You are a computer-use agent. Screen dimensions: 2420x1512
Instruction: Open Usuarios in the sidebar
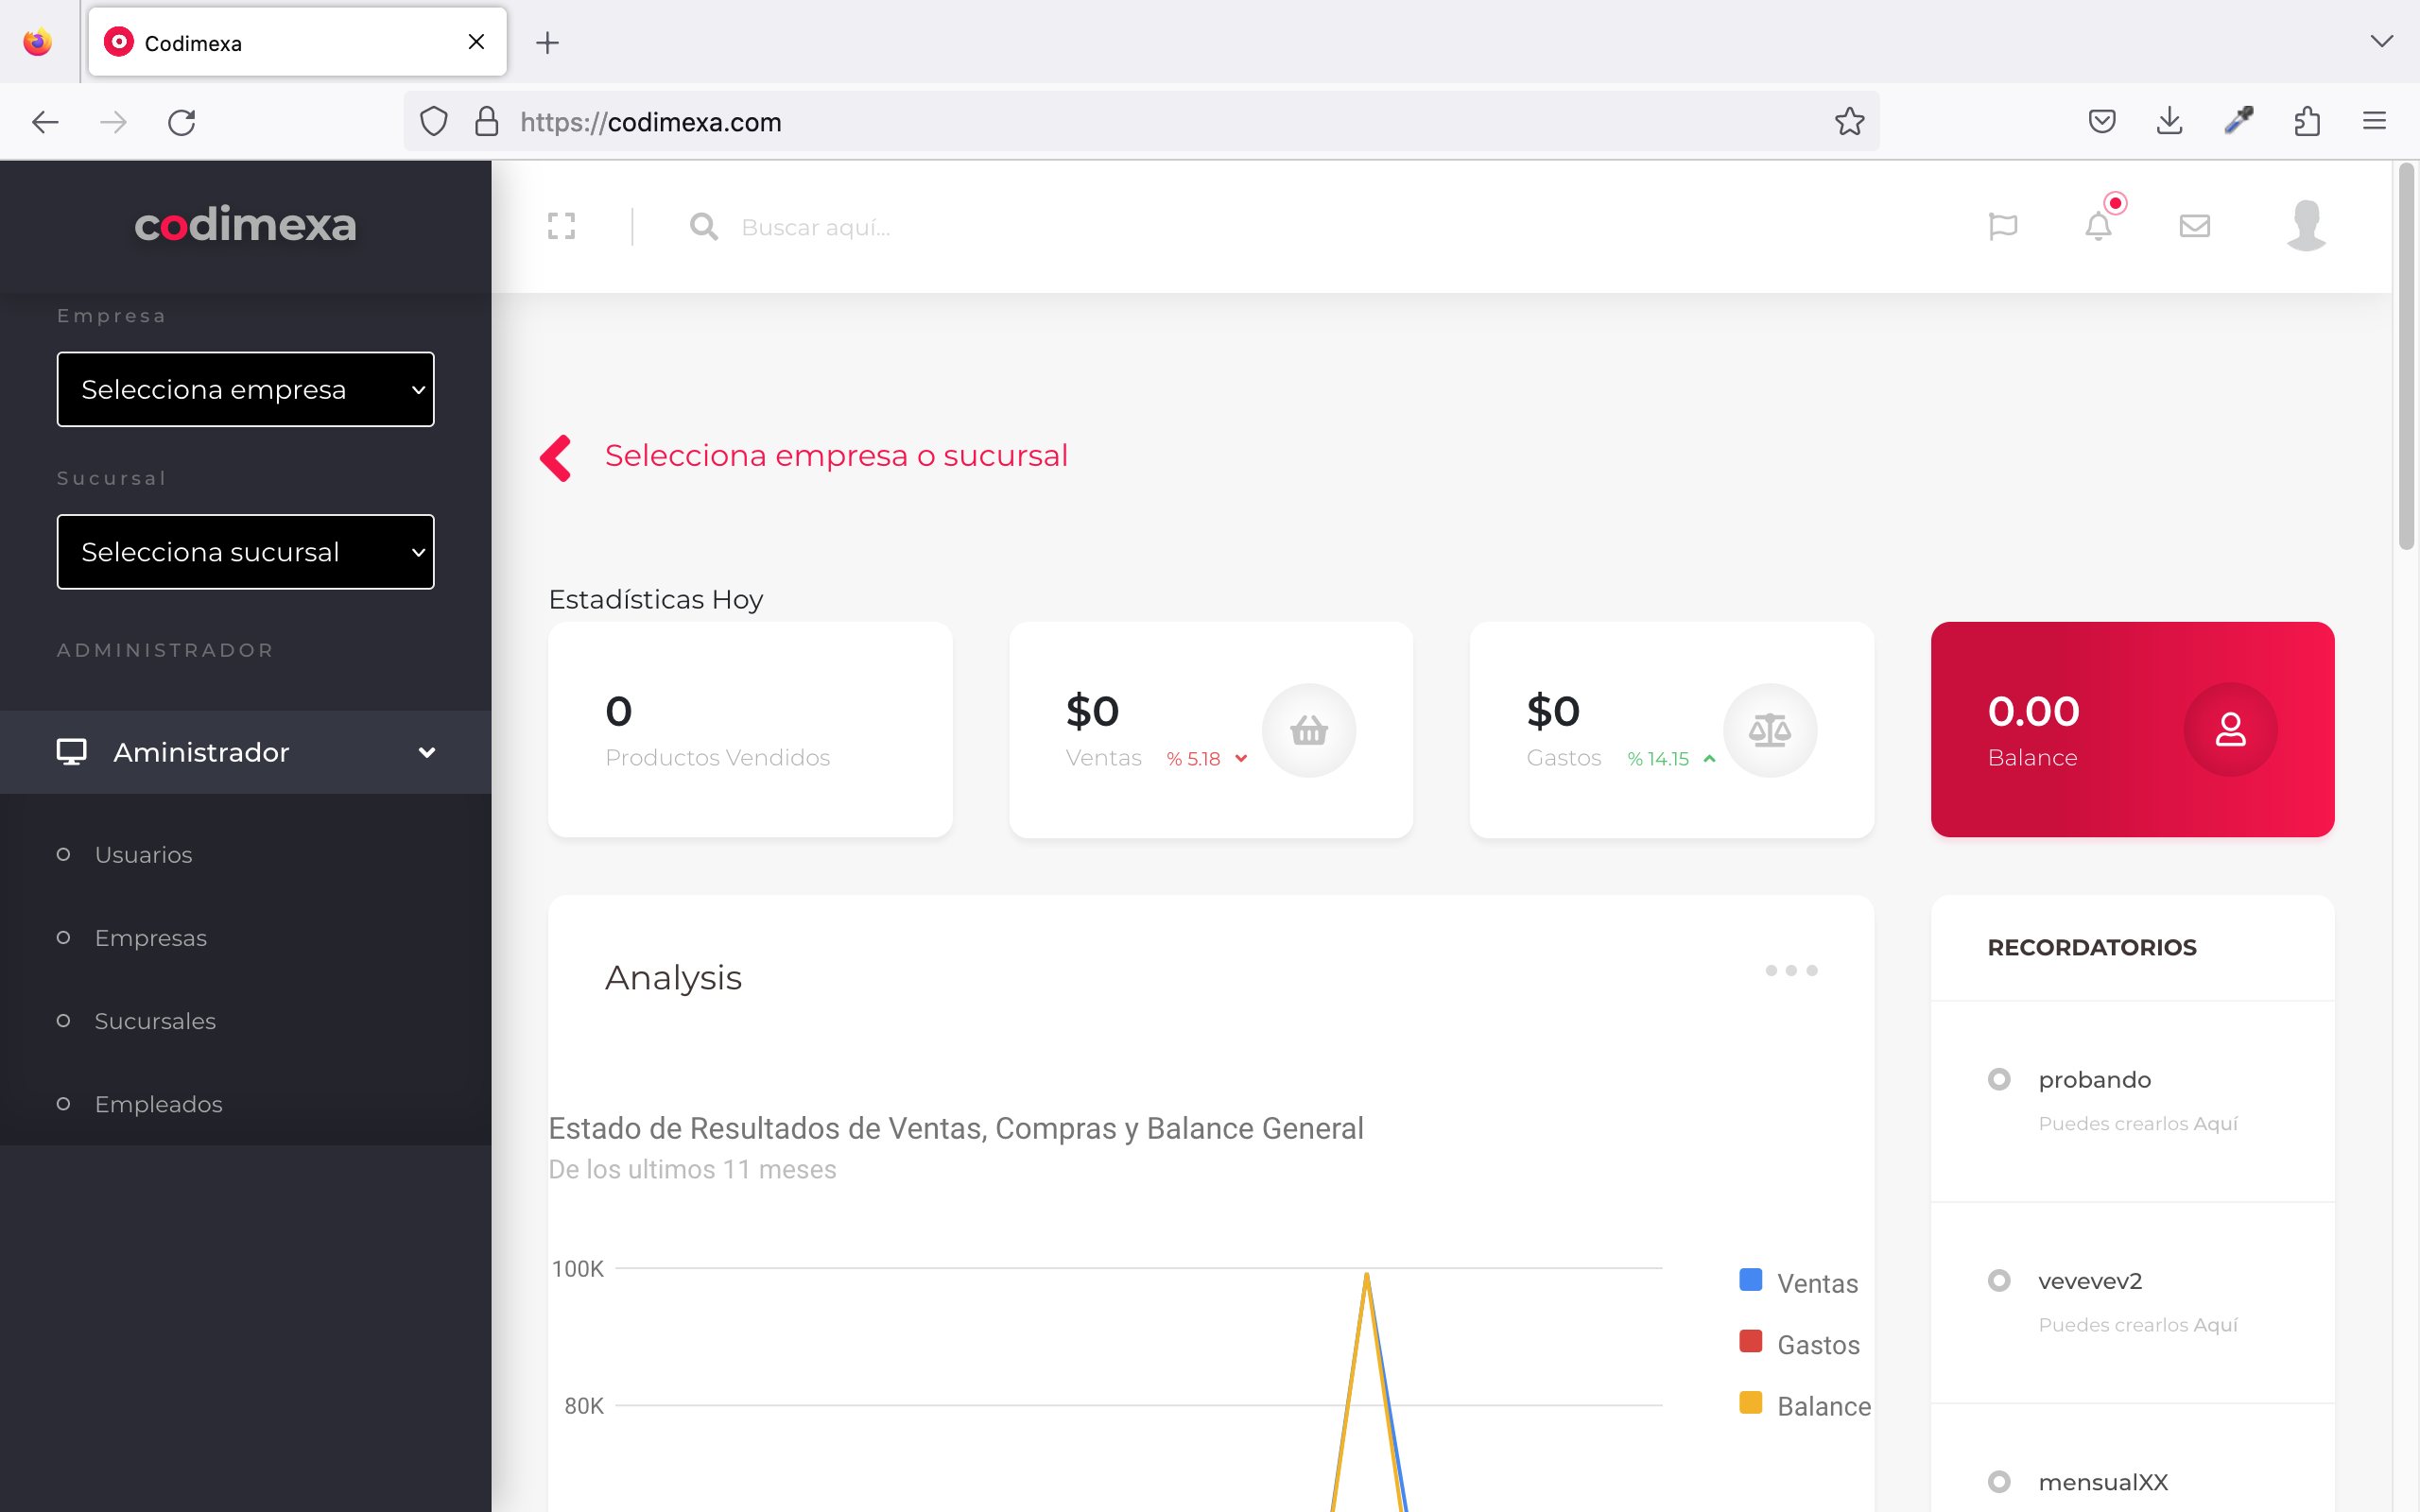[x=143, y=855]
